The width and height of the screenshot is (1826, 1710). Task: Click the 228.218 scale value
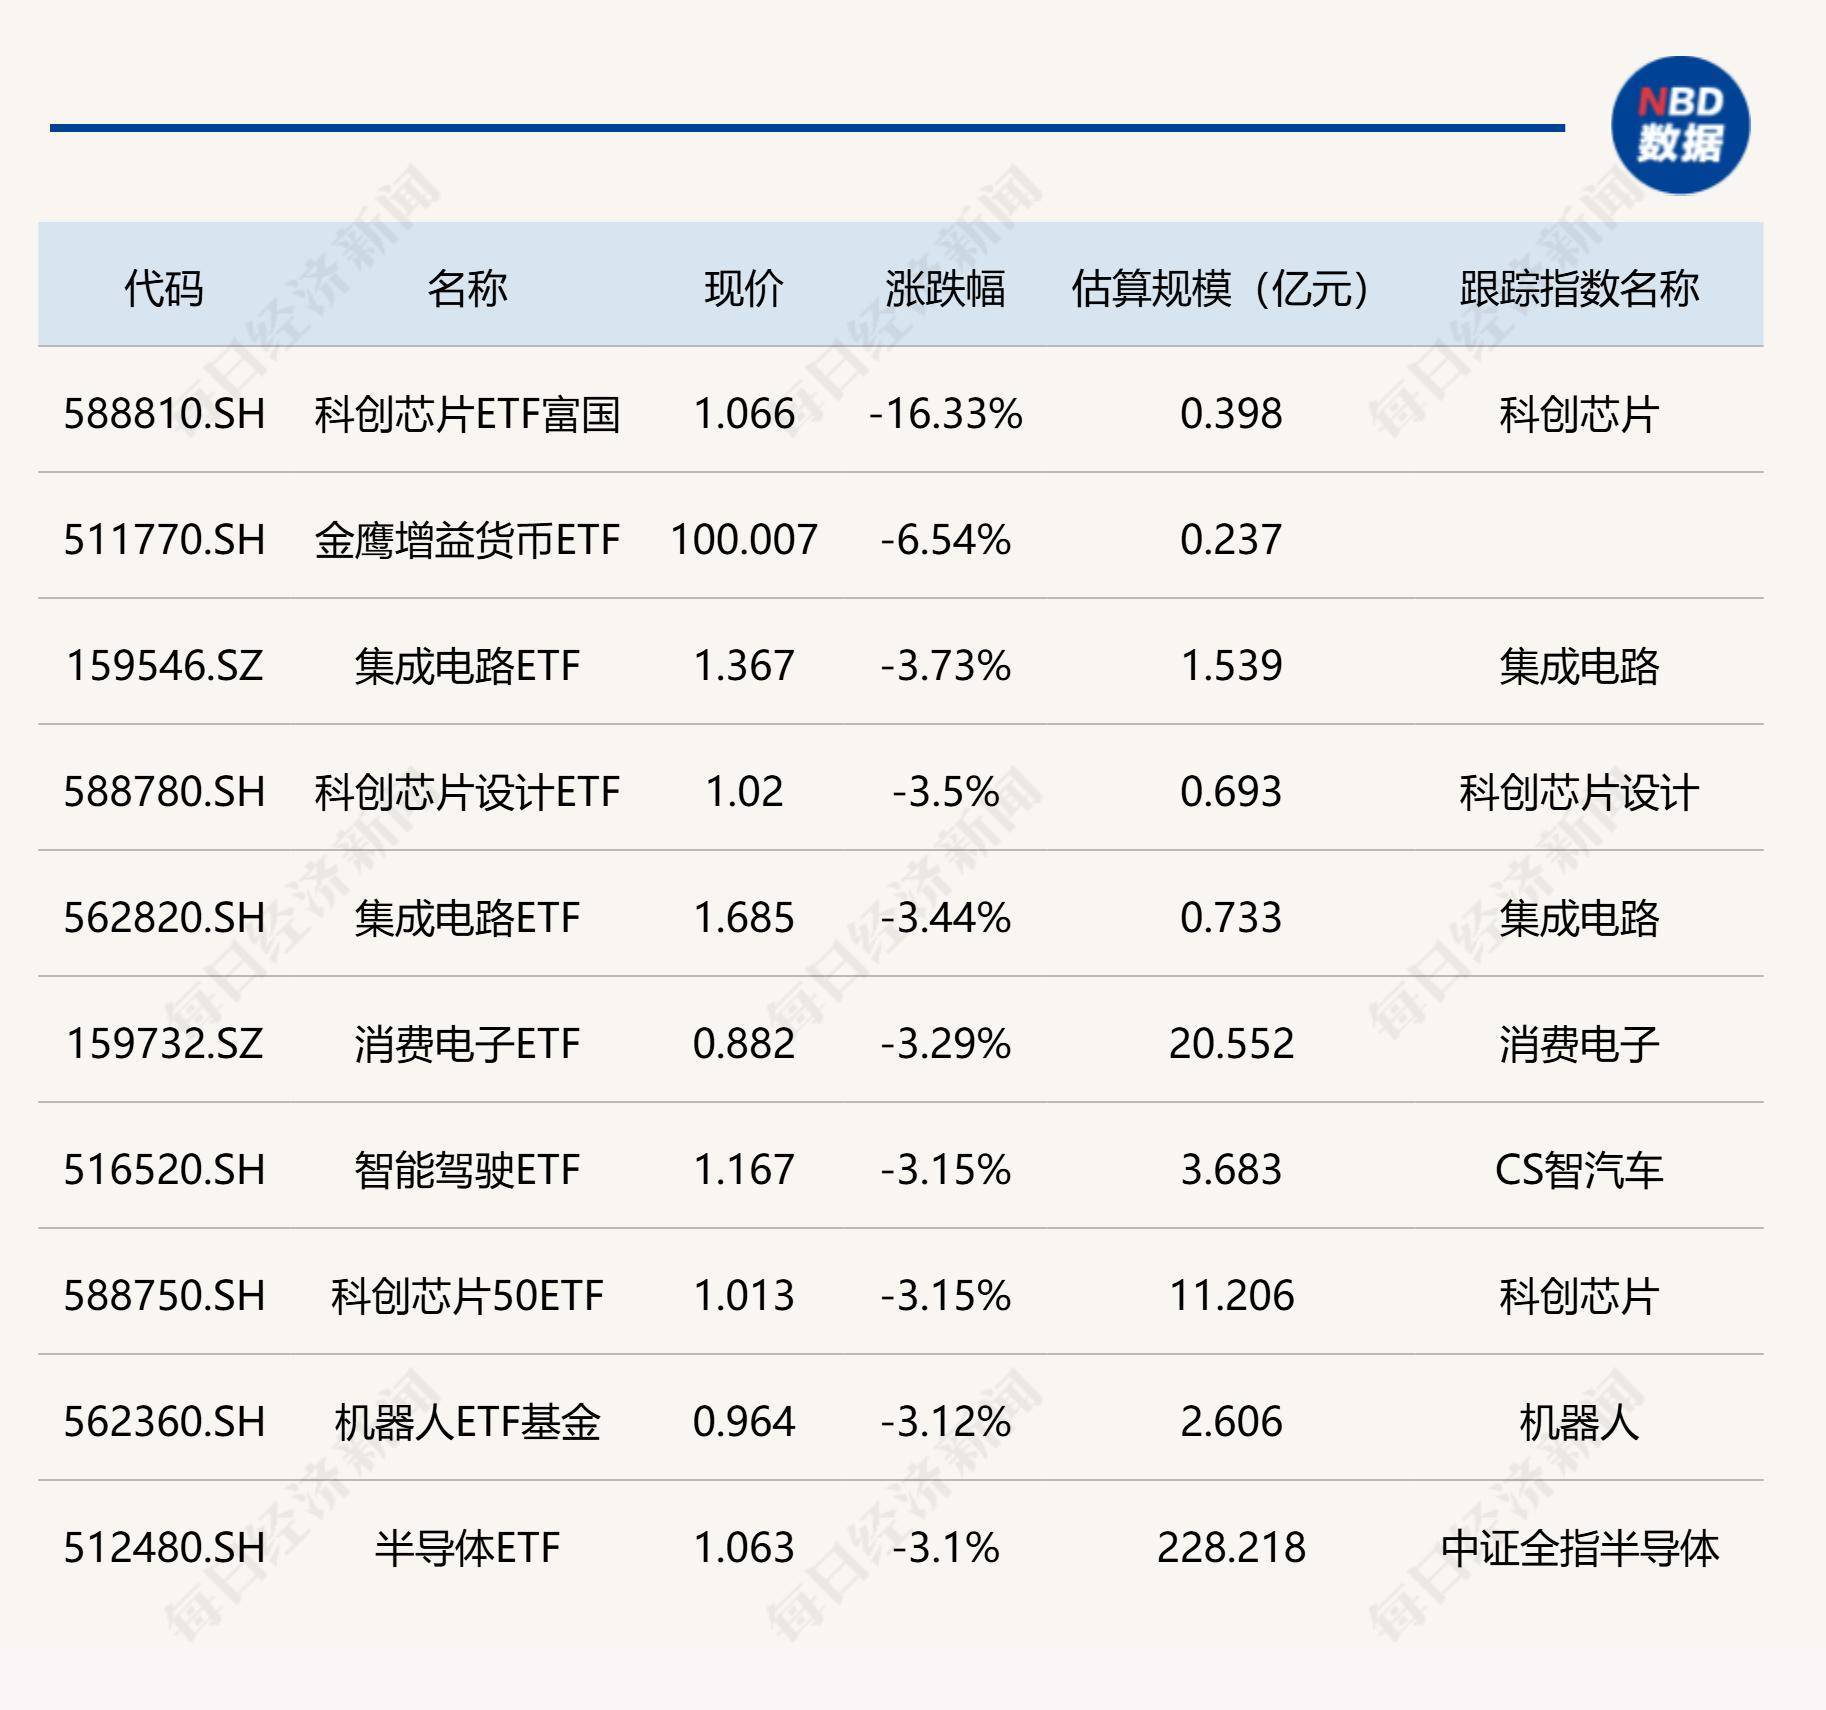[1232, 1549]
